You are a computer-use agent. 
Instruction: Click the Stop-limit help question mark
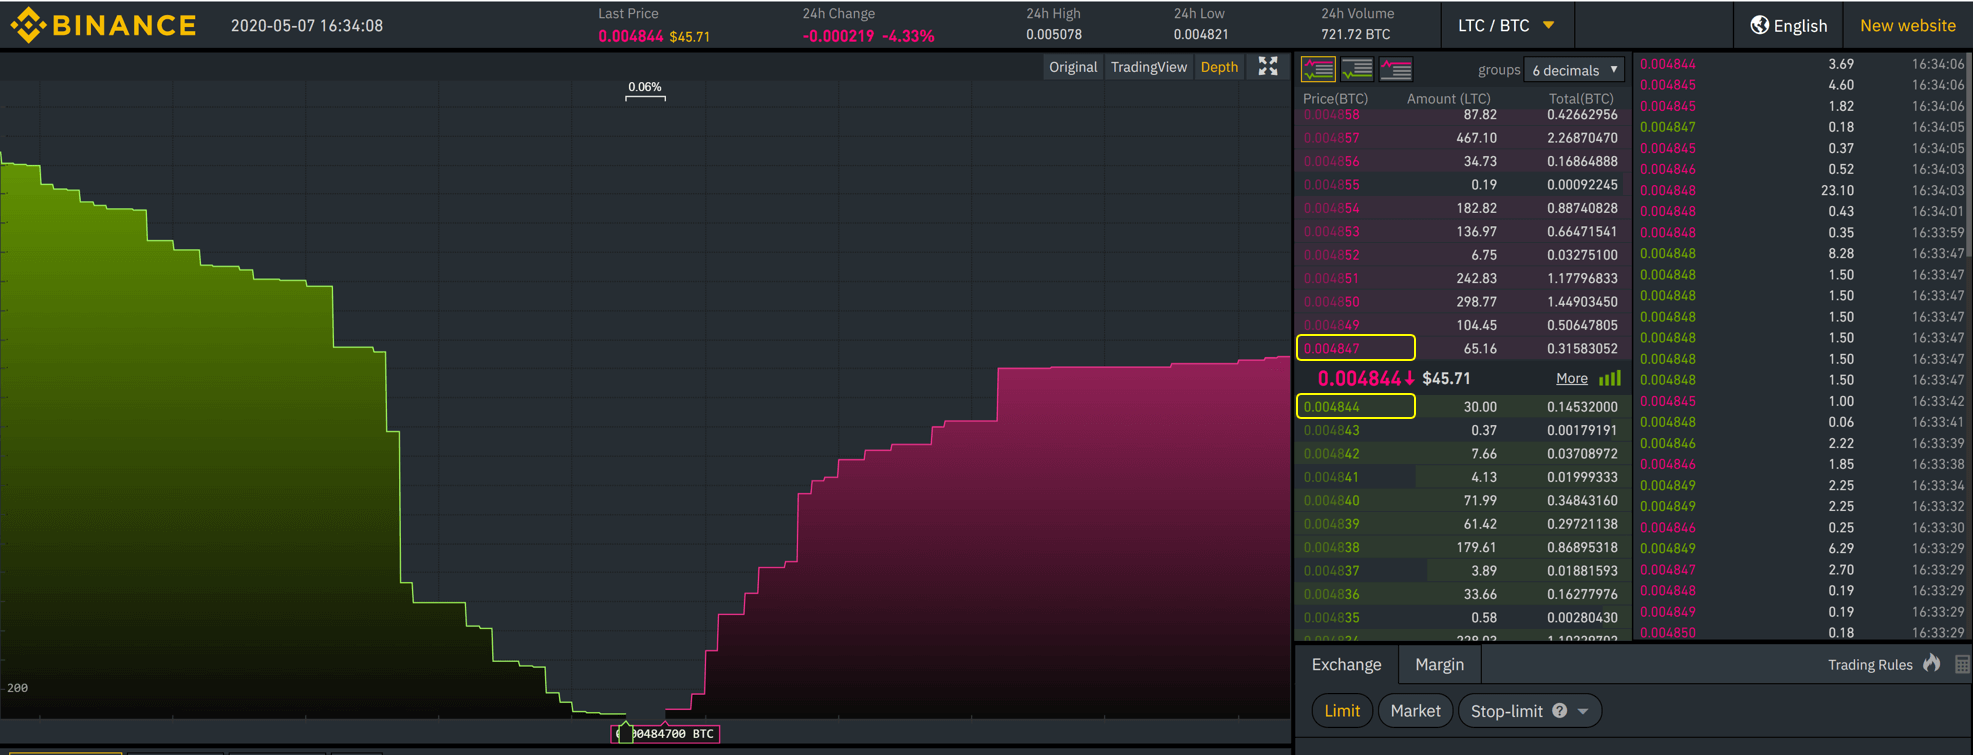[x=1559, y=711]
